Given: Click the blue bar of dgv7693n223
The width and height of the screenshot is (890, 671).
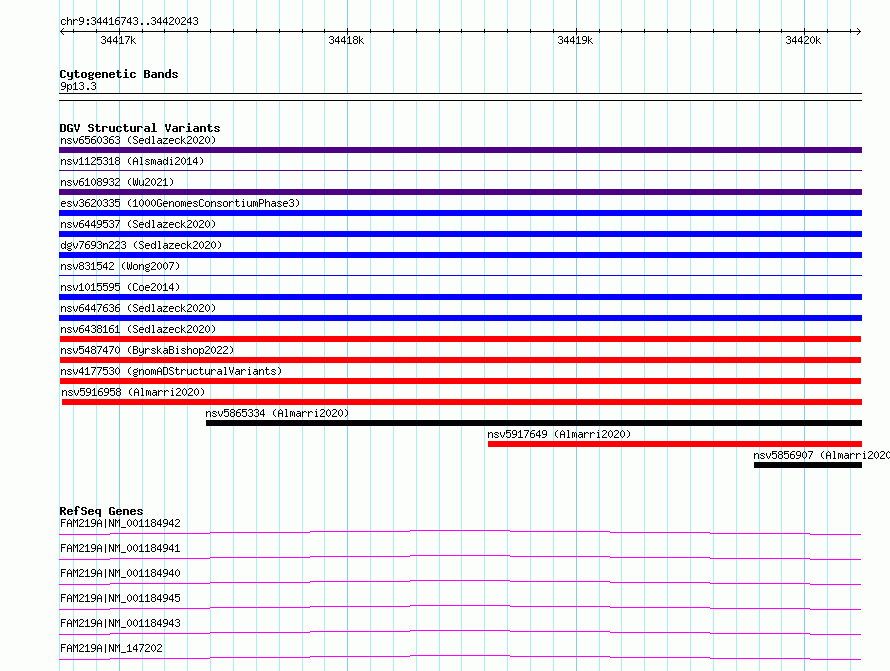Looking at the screenshot, I should [460, 255].
